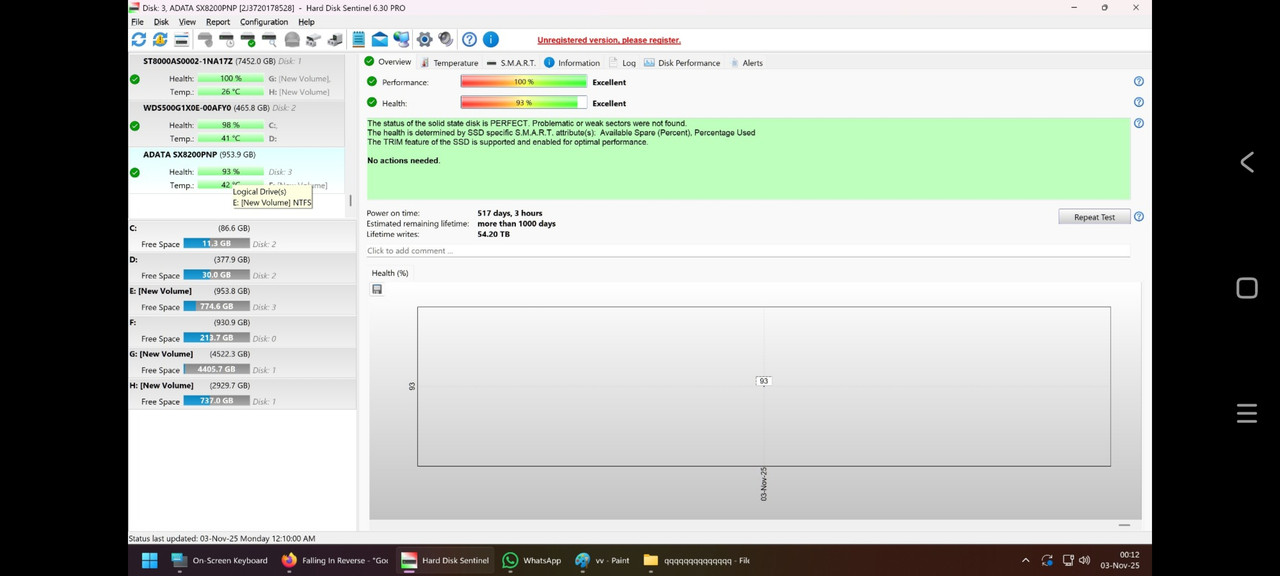Viewport: 1280px width, 576px height.
Task: Click the help icon beside status text box
Action: point(1139,124)
